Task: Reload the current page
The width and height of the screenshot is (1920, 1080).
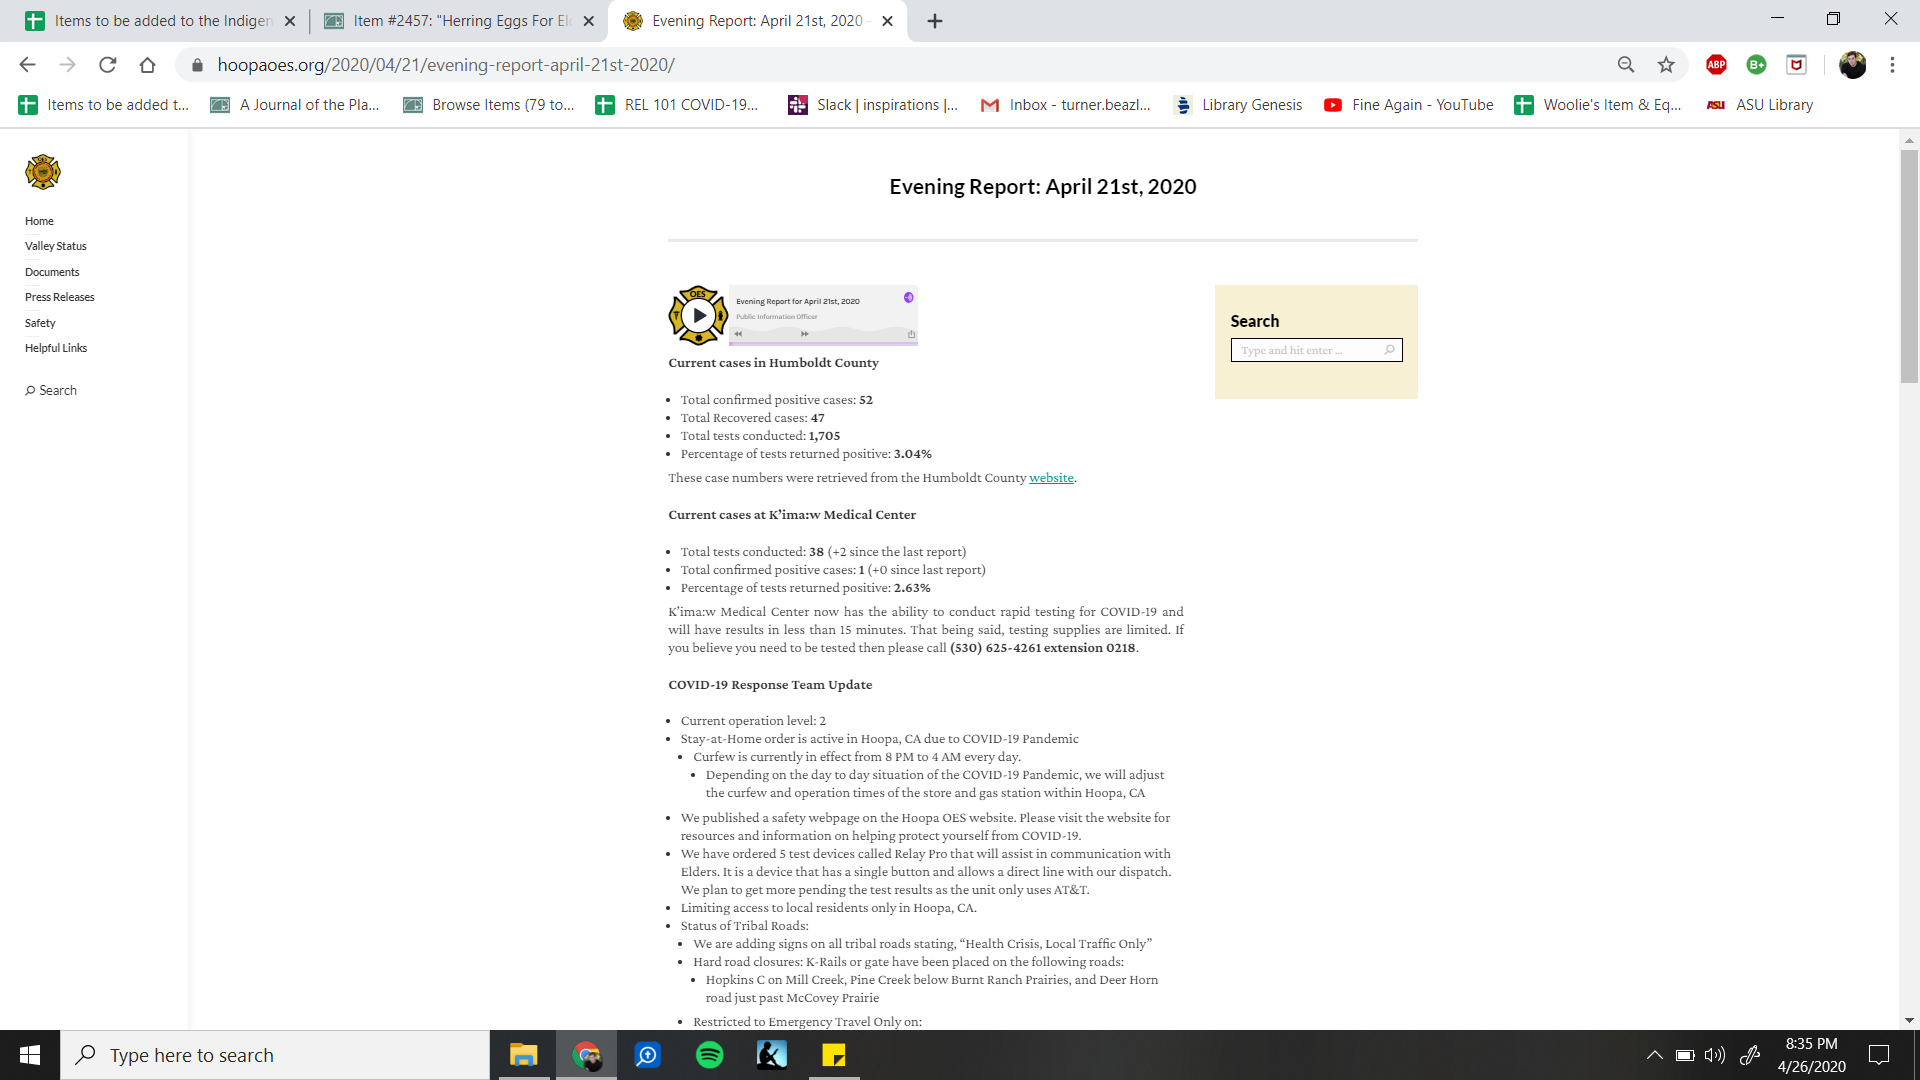Action: point(108,65)
